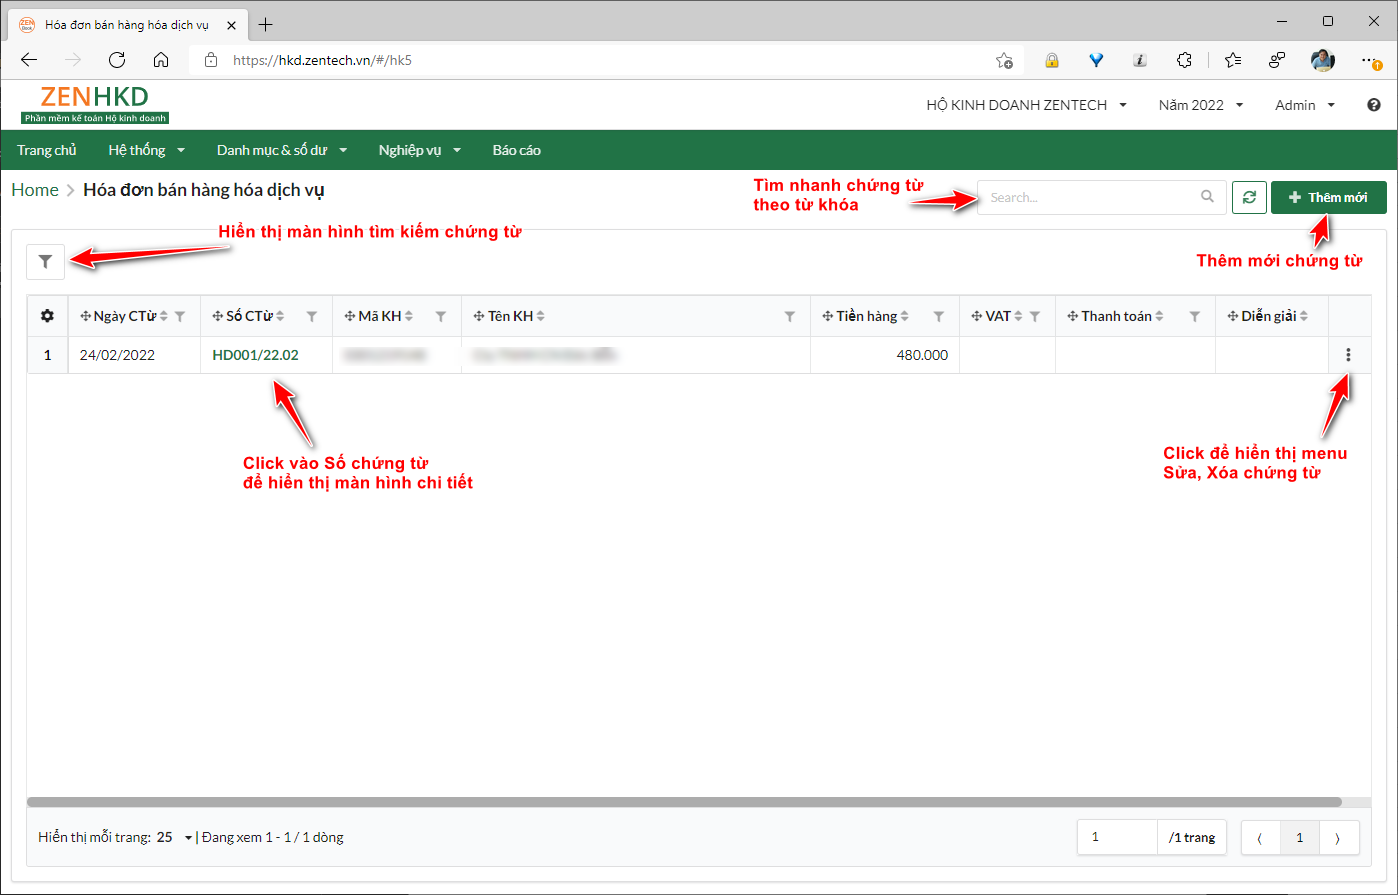The height and width of the screenshot is (895, 1398).
Task: Open the Báo cáo menu
Action: (x=516, y=151)
